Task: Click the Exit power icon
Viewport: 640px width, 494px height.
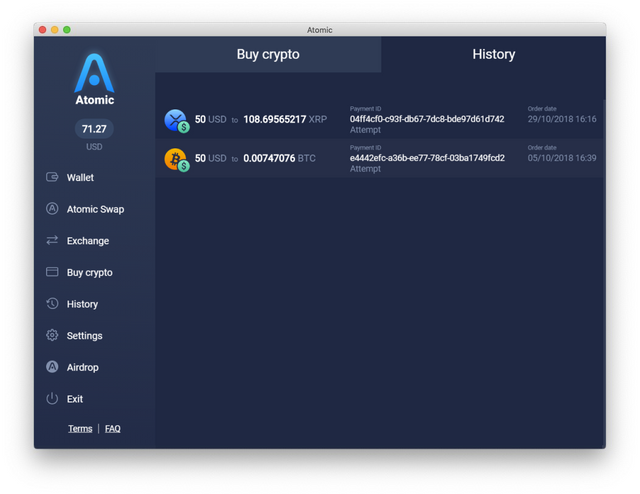Action: [52, 398]
